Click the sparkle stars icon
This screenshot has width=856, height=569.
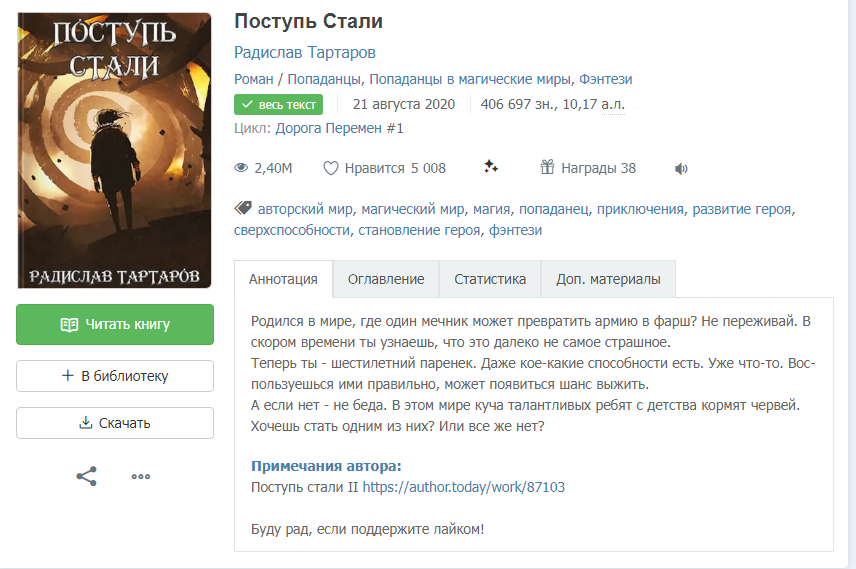[491, 167]
